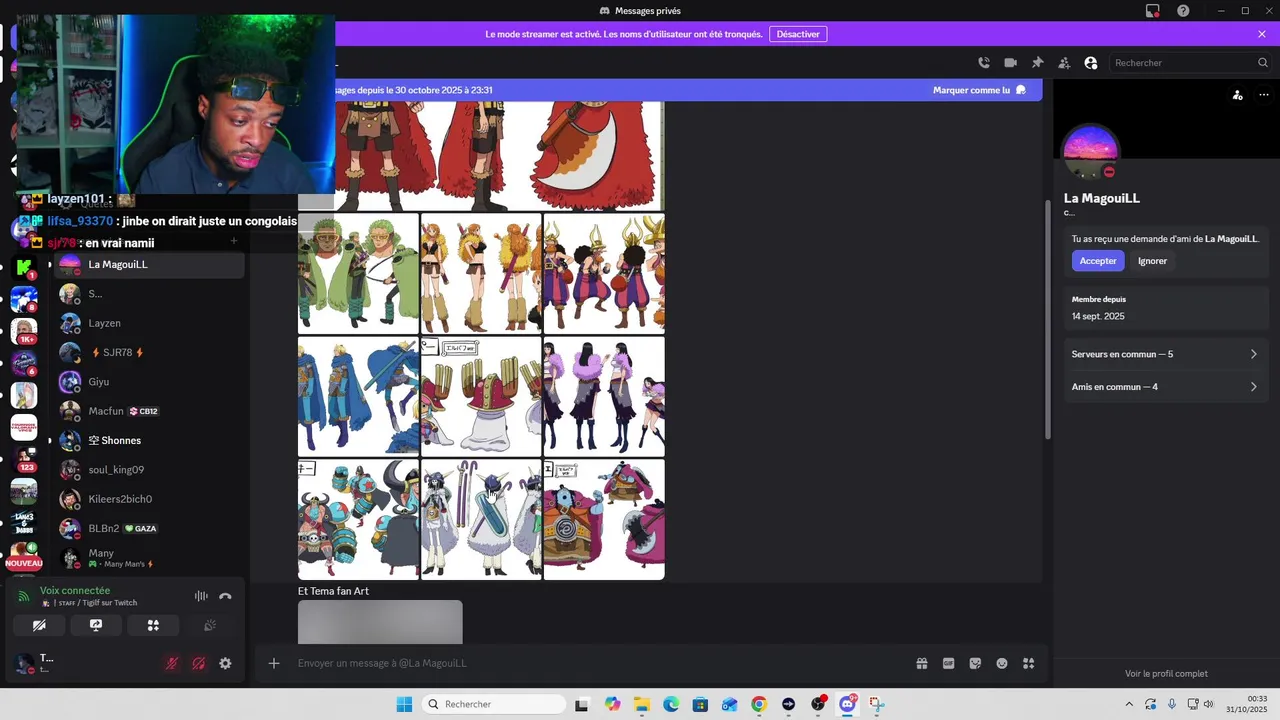Open three-dots menu in profile panel

[x=1264, y=95]
